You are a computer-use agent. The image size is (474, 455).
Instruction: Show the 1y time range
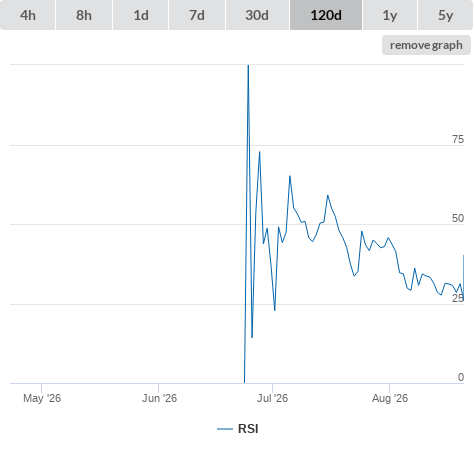[390, 15]
